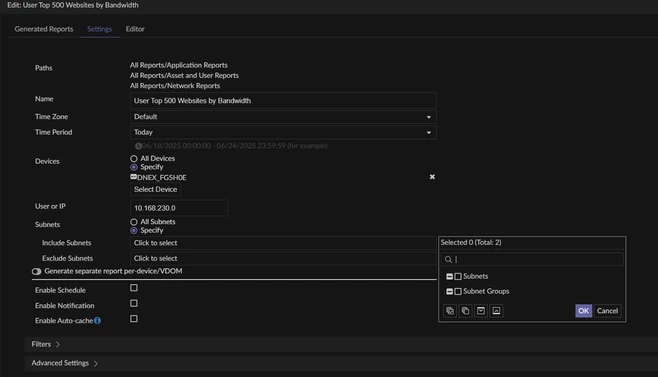Check the Subnets checkbox

(458, 276)
